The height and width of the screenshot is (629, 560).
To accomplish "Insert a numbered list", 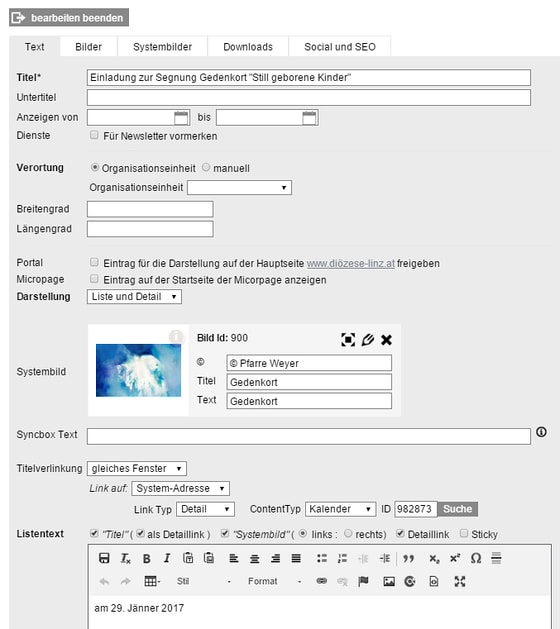I will pos(343,558).
